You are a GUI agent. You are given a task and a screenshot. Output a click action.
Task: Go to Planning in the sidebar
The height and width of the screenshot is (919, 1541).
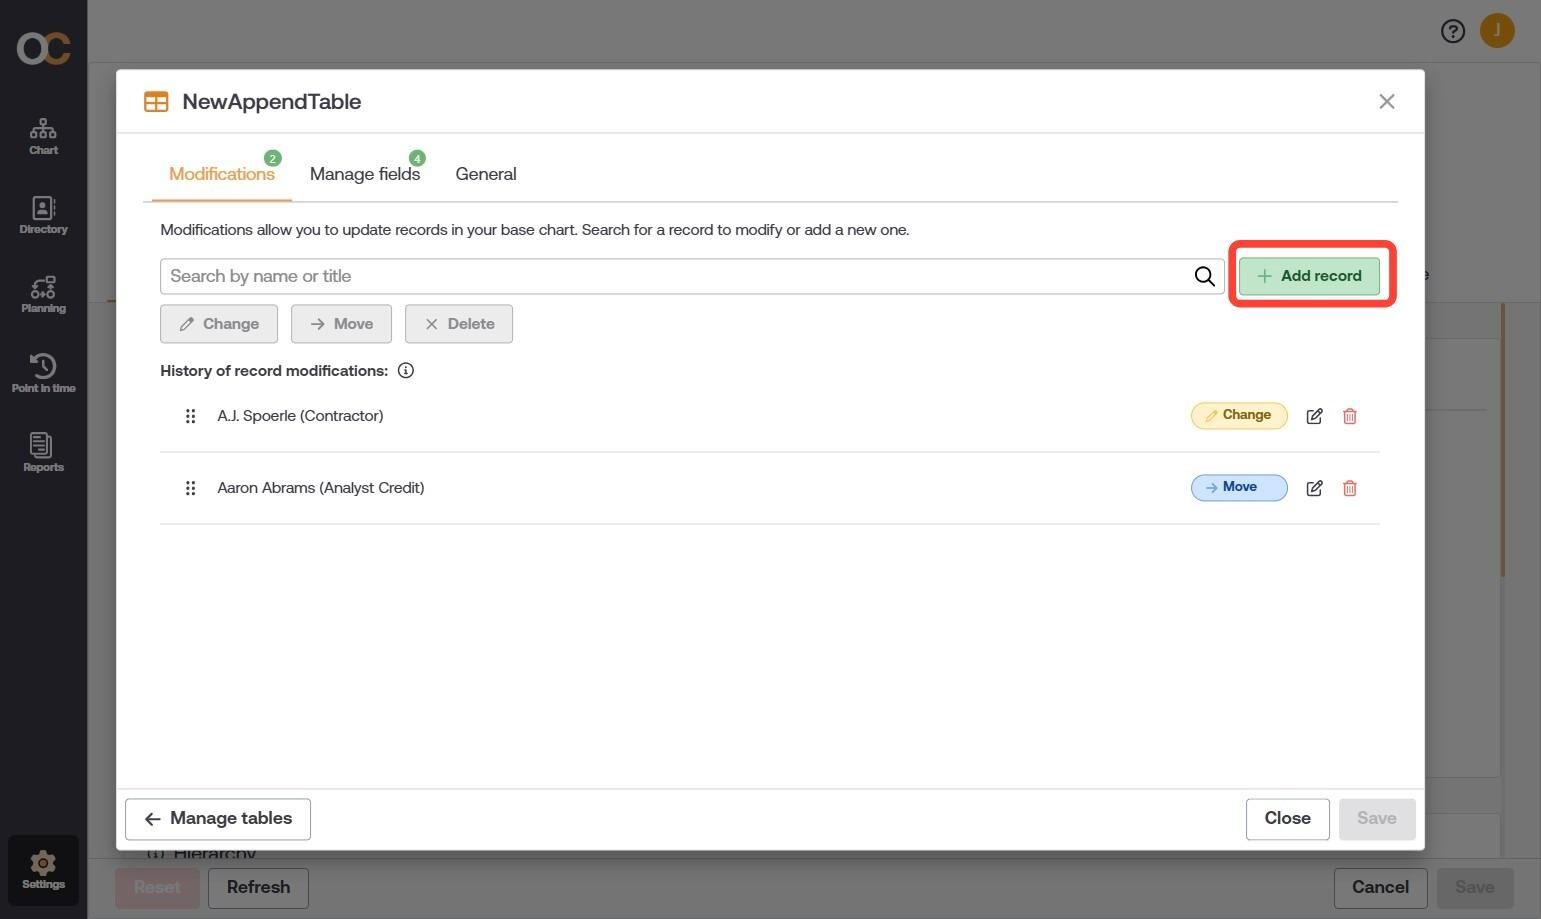(43, 295)
